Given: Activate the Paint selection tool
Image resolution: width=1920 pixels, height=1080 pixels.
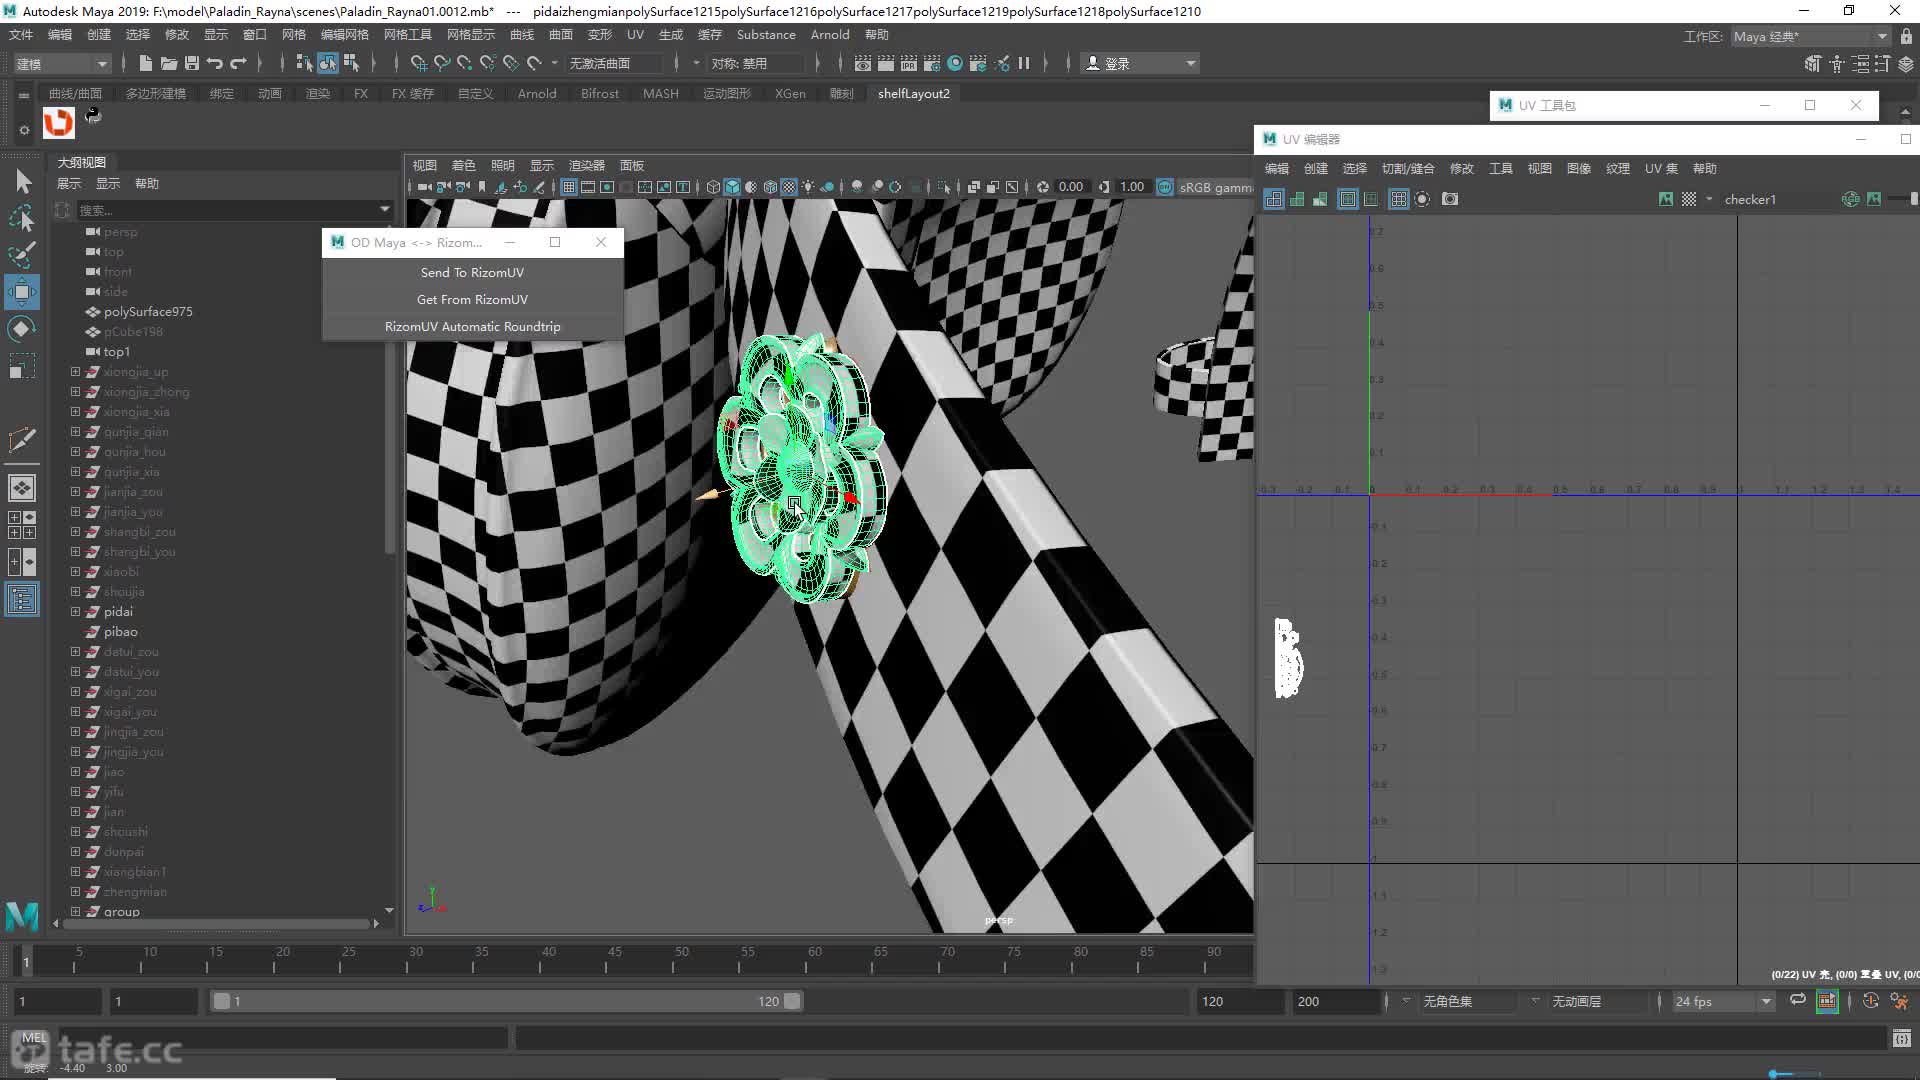Looking at the screenshot, I should click(x=22, y=255).
